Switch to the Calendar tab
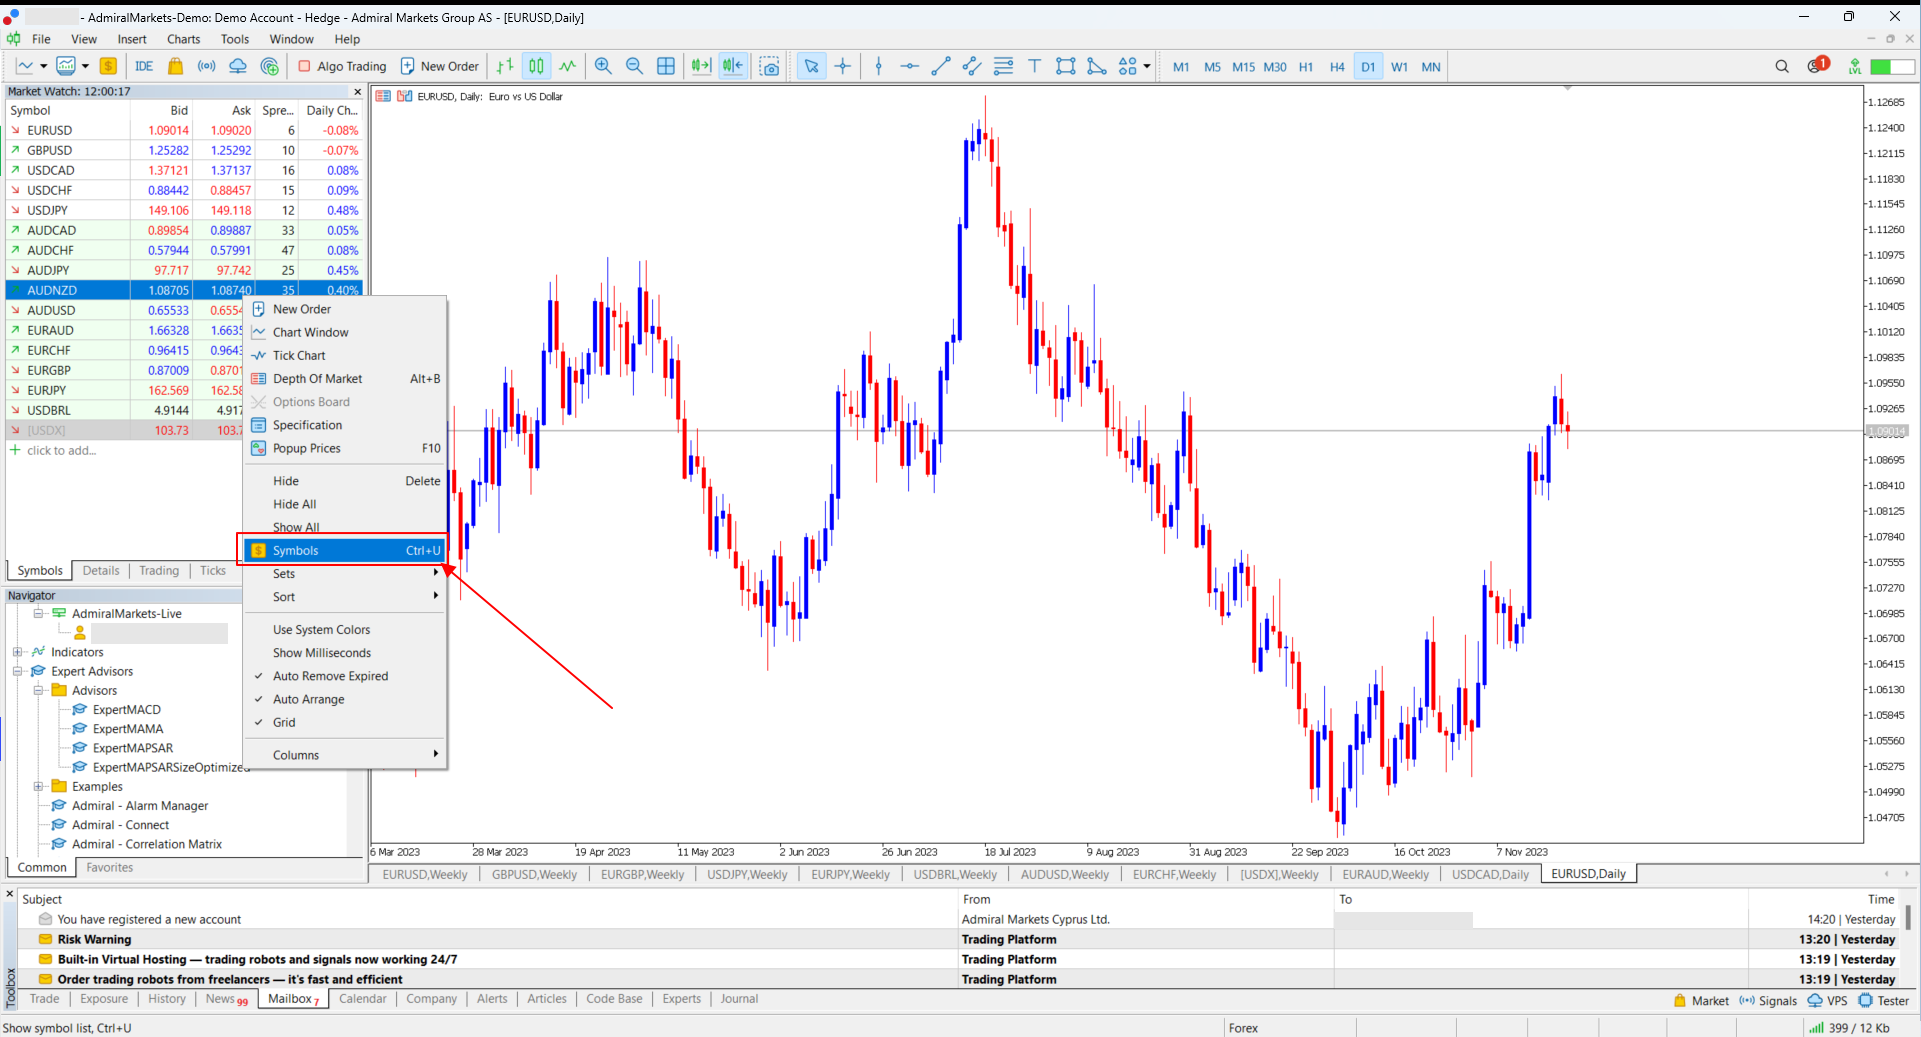This screenshot has width=1921, height=1037. point(362,999)
